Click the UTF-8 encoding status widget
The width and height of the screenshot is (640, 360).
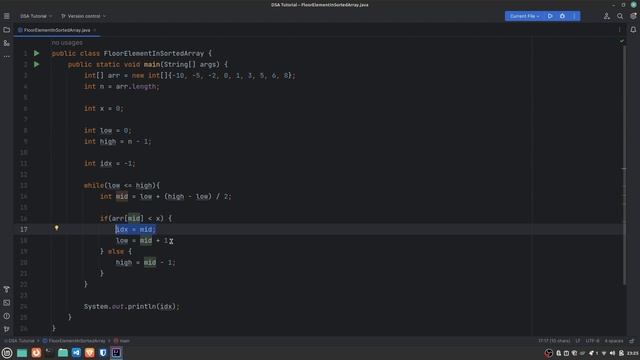pos(592,341)
